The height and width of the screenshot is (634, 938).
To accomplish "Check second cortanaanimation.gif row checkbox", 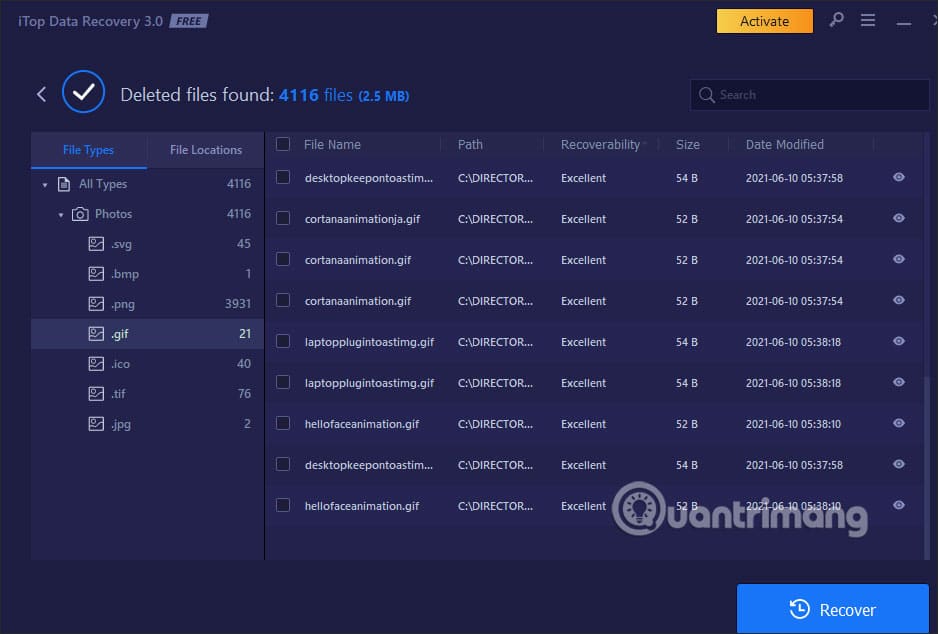I will click(x=283, y=300).
